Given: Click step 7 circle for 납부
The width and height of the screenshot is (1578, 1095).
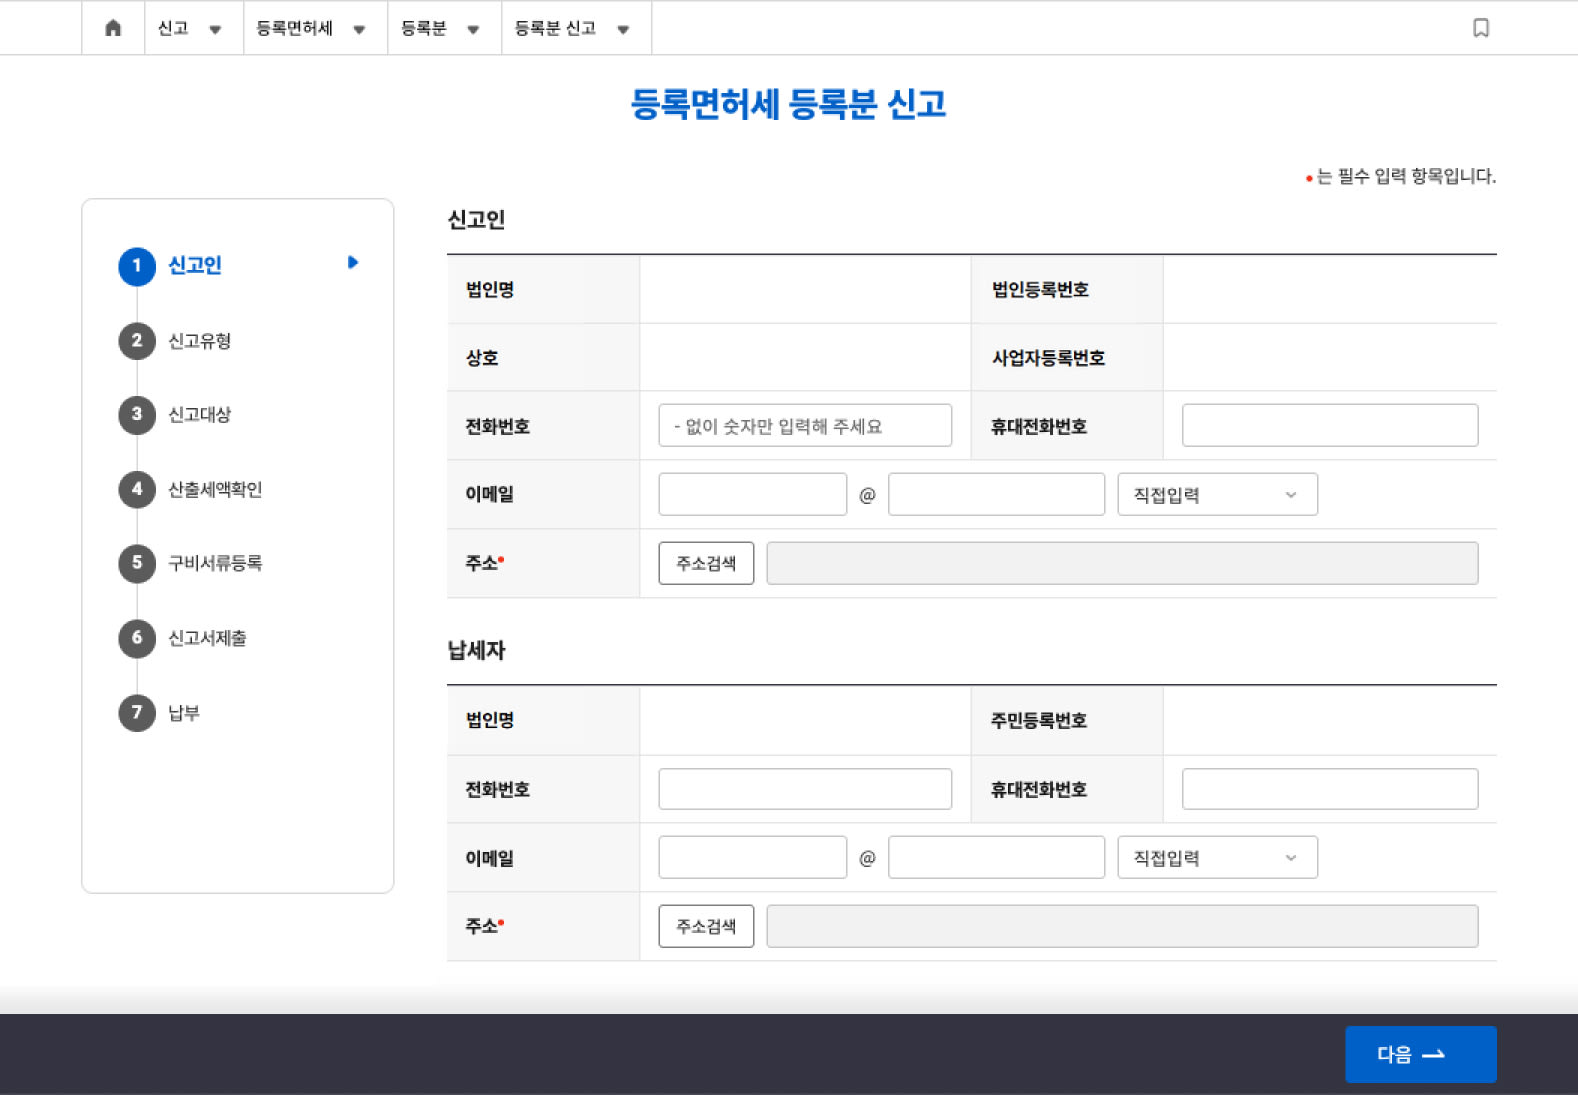Looking at the screenshot, I should pos(137,713).
